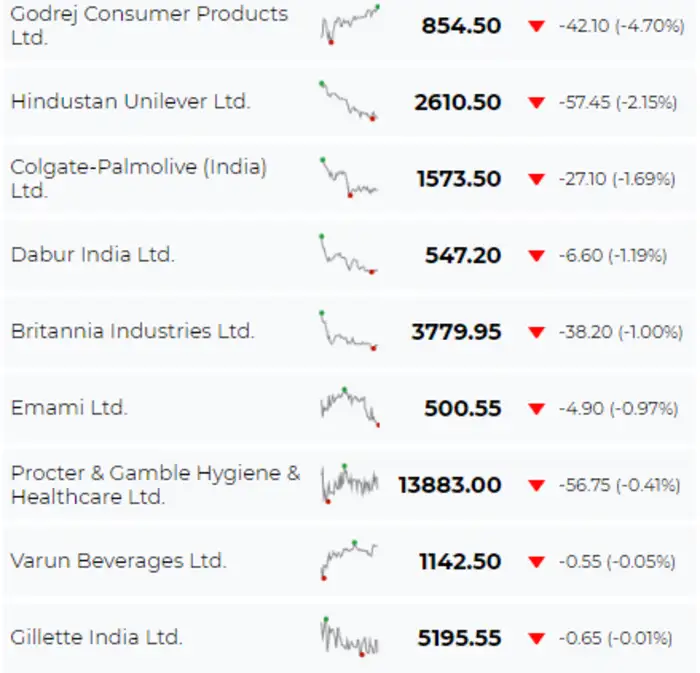Image resolution: width=700 pixels, height=673 pixels.
Task: View the Colgate-Palmolive sparkline chart
Action: tap(349, 177)
